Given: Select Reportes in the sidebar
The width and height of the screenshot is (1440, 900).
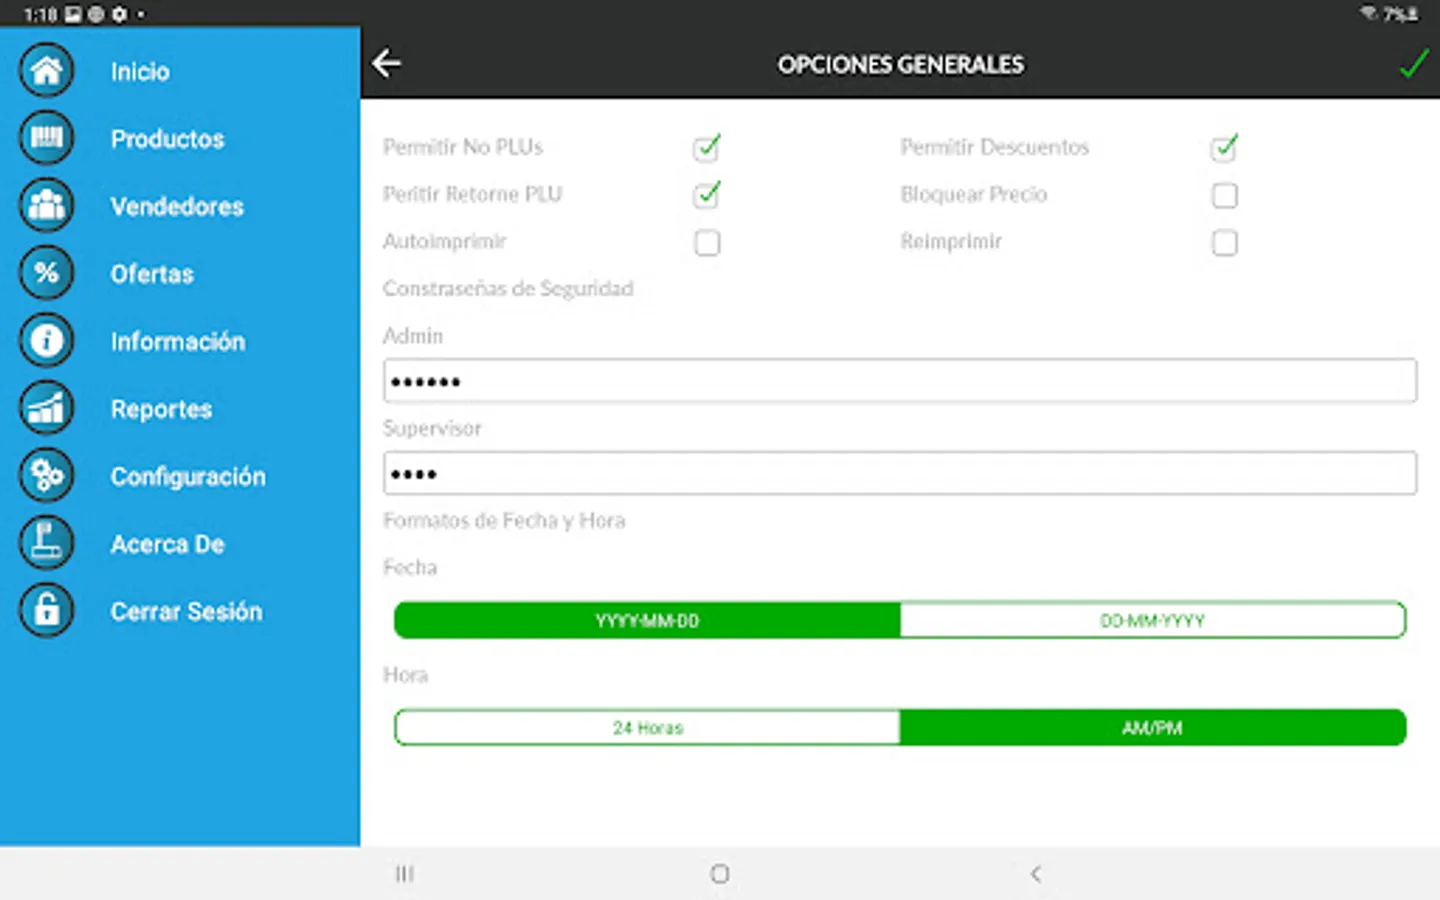Looking at the screenshot, I should (x=161, y=408).
